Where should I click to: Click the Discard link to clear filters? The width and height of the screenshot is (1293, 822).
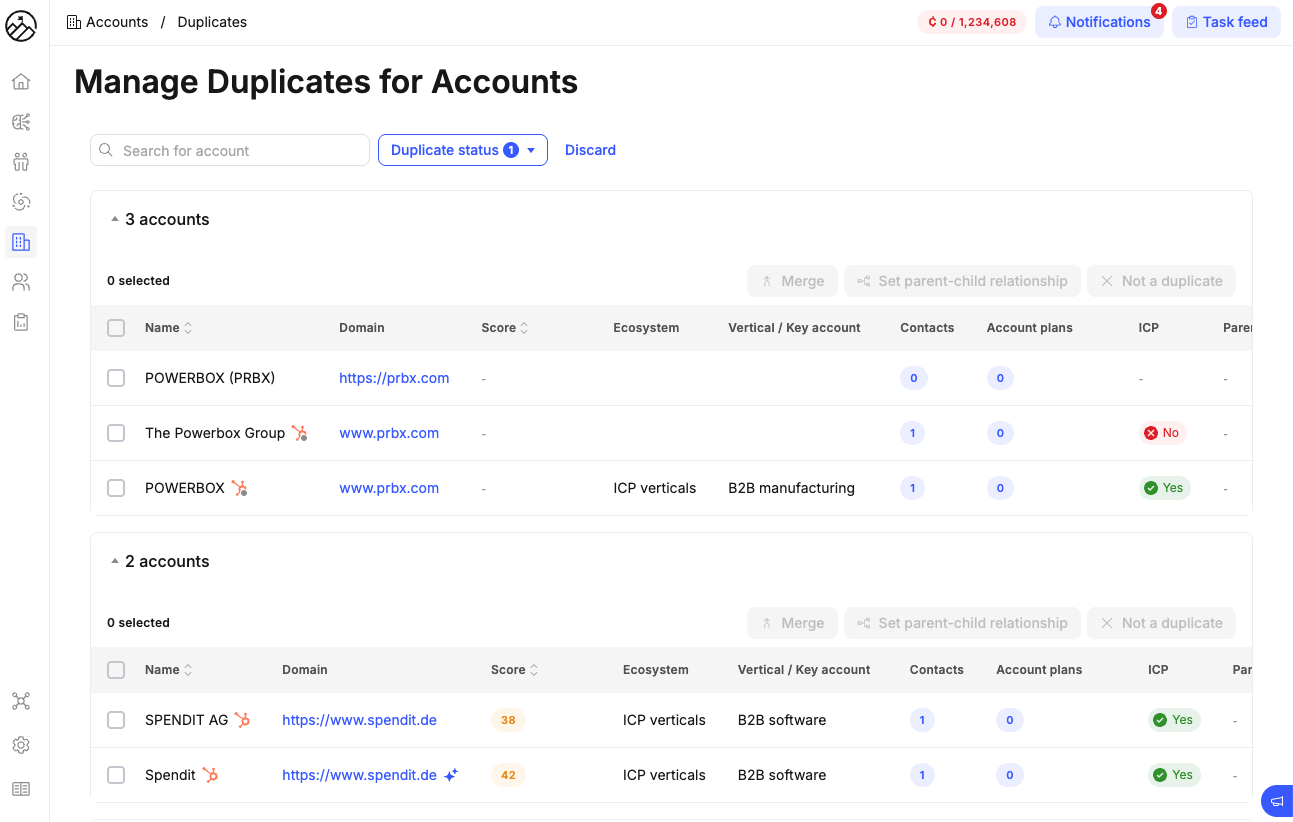point(590,149)
